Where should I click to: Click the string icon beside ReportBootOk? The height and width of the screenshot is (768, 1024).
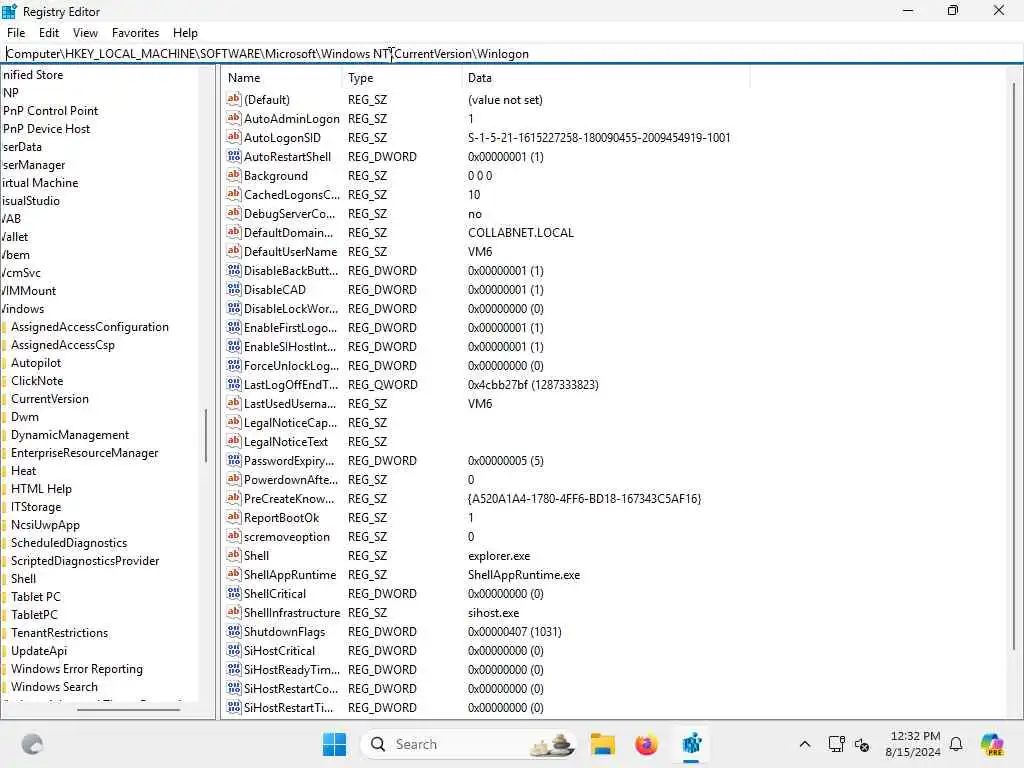[x=234, y=517]
